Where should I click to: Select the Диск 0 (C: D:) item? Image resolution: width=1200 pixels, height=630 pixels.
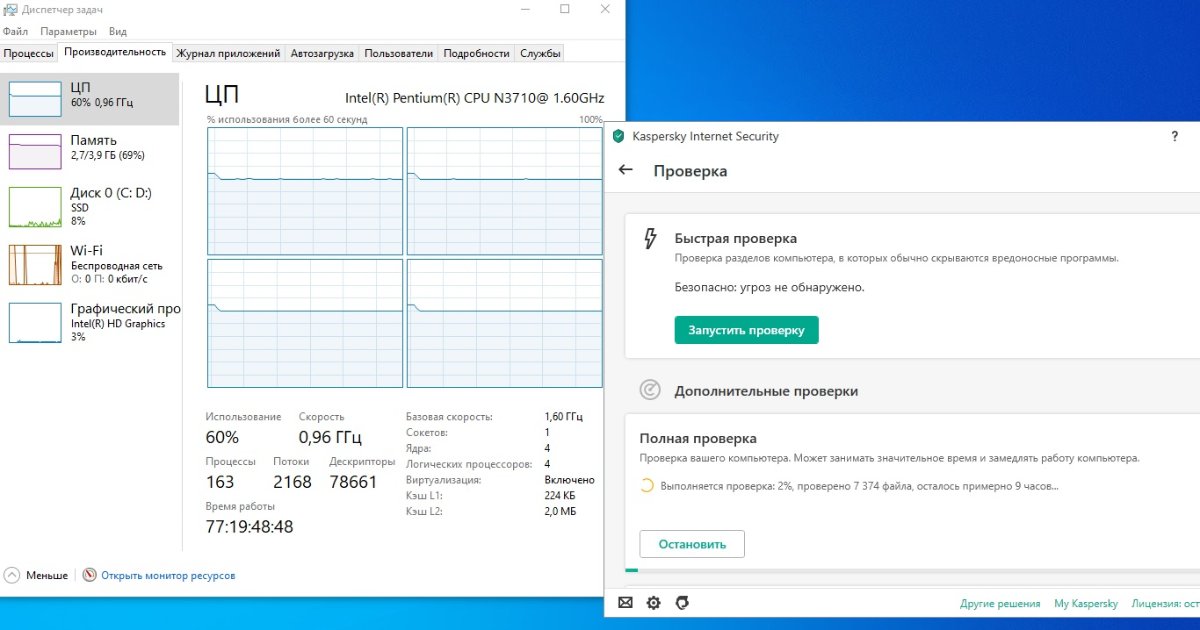coord(90,206)
